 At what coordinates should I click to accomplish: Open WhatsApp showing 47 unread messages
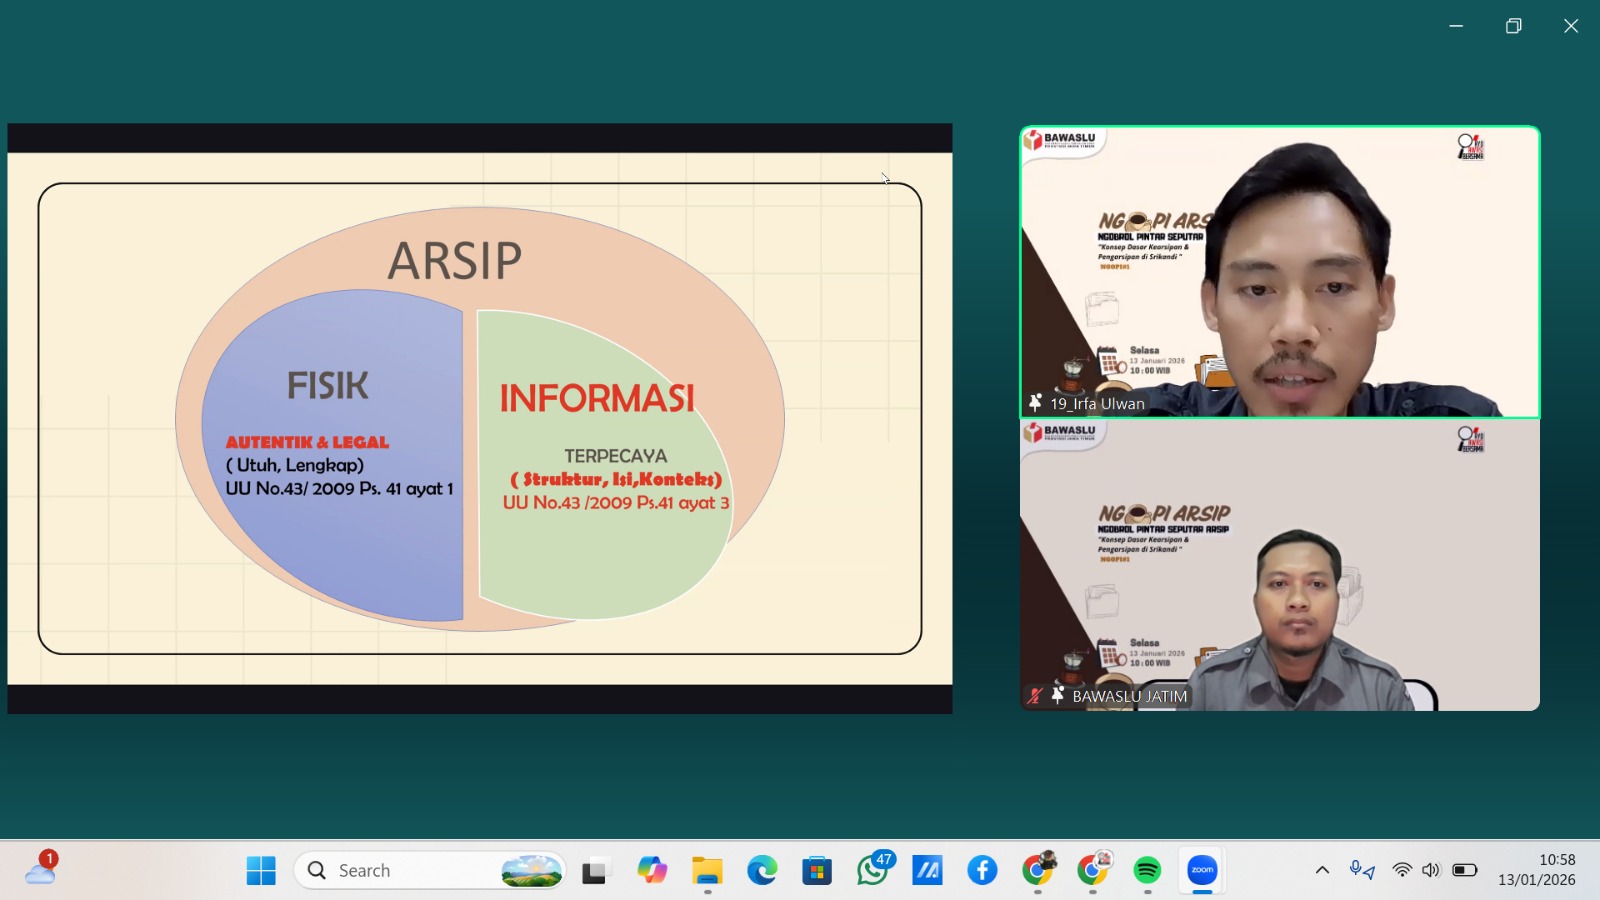872,870
